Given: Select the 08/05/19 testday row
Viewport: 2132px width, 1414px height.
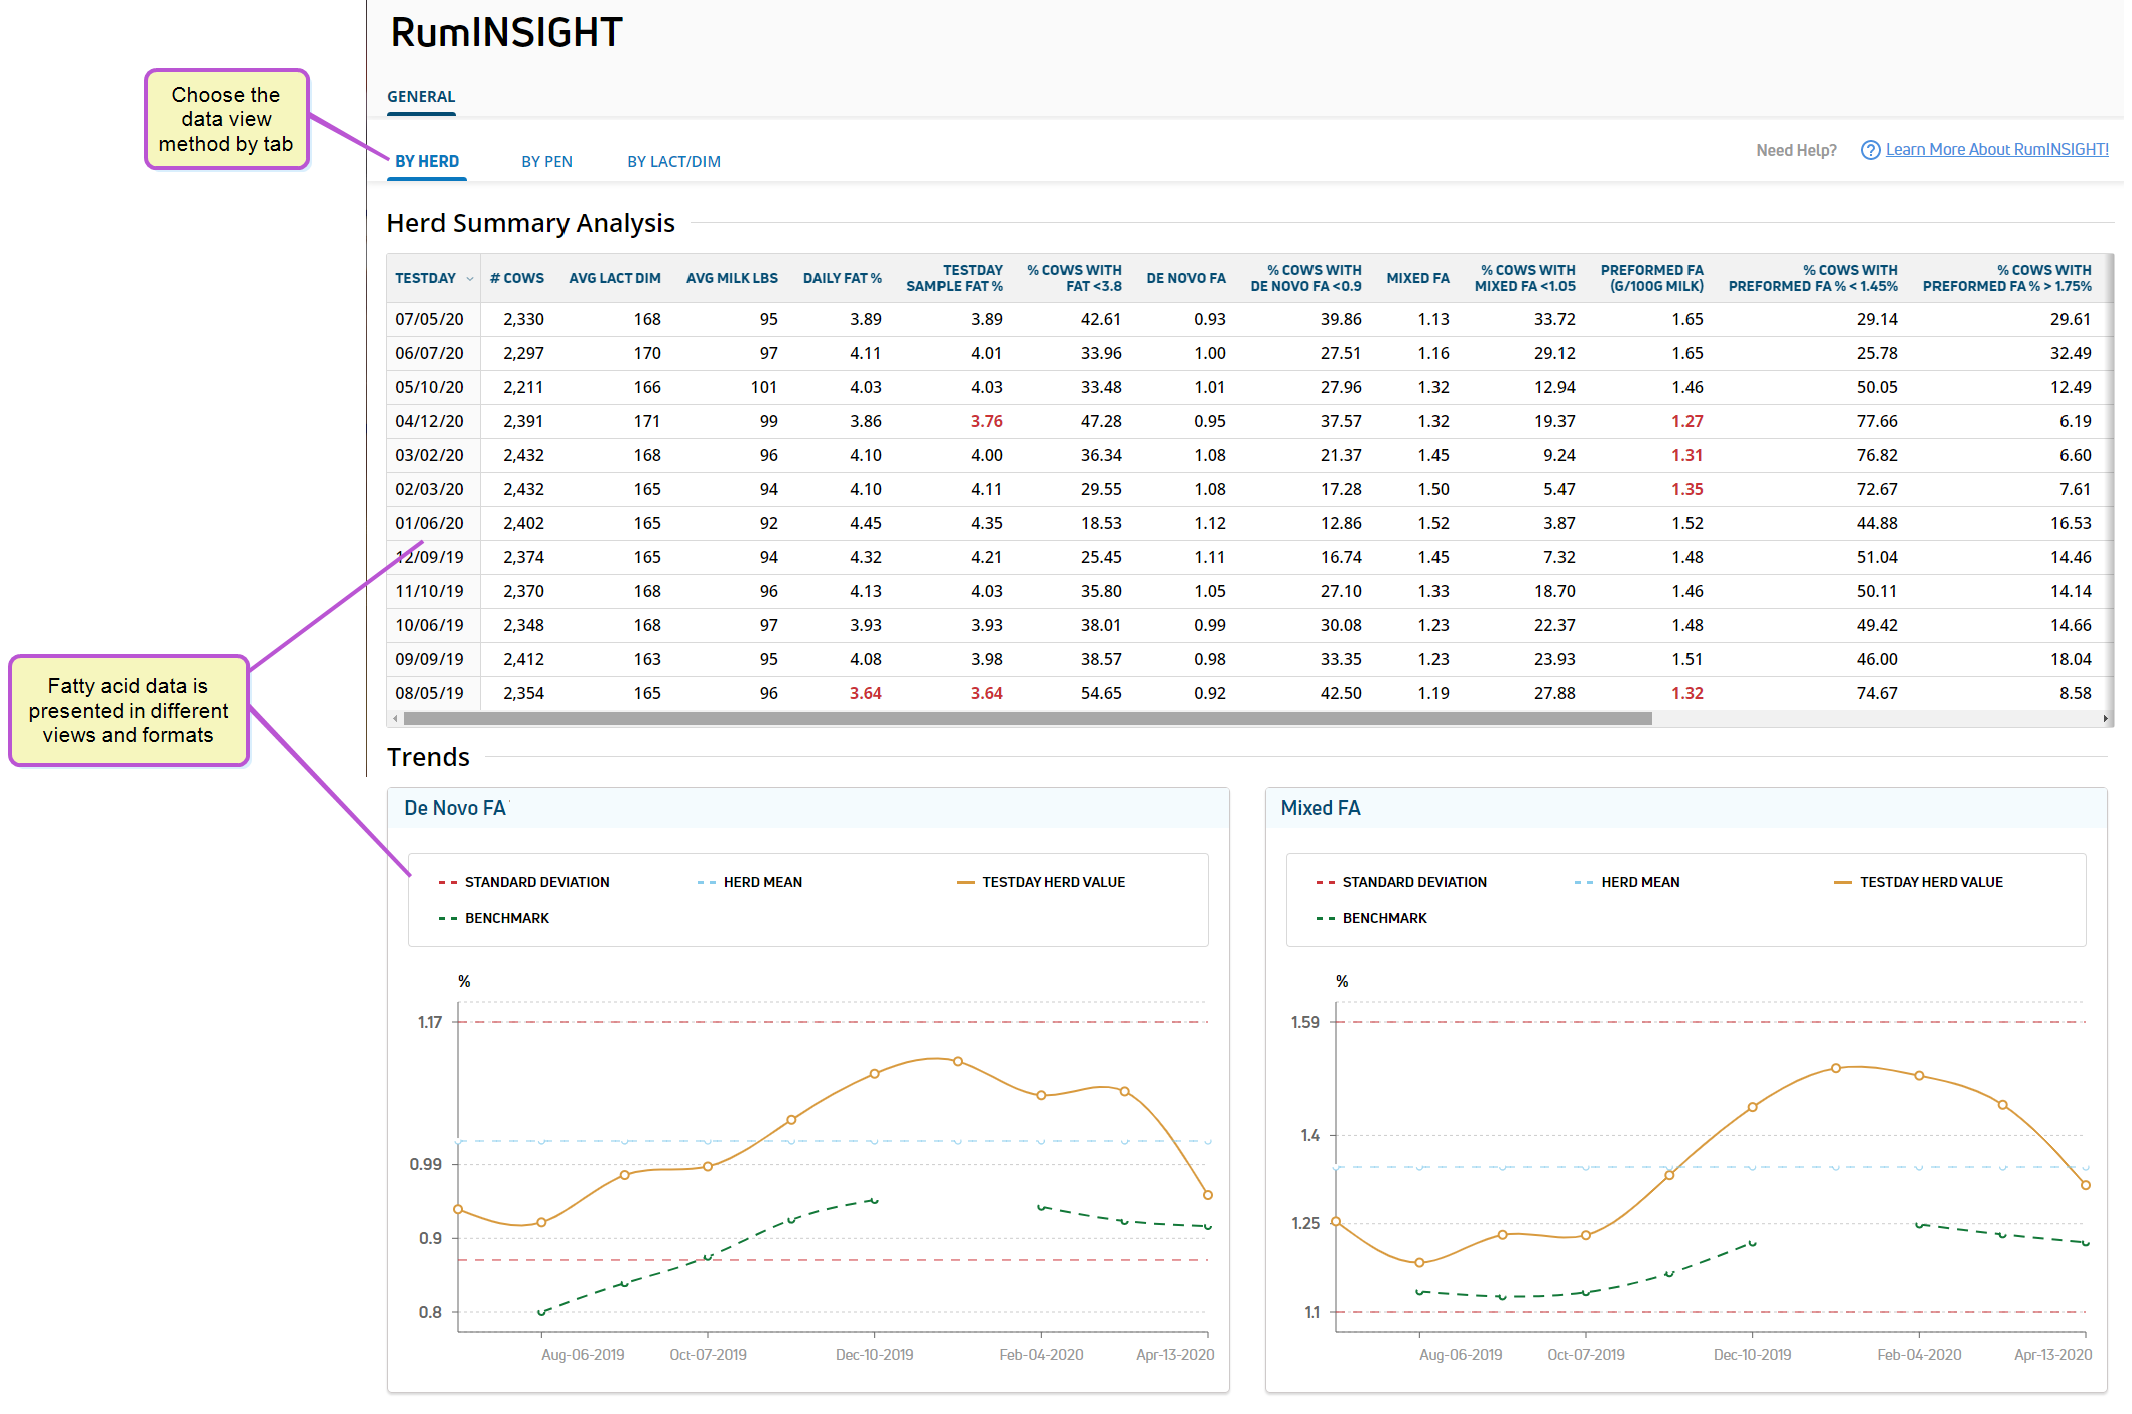Looking at the screenshot, I should tap(1250, 693).
